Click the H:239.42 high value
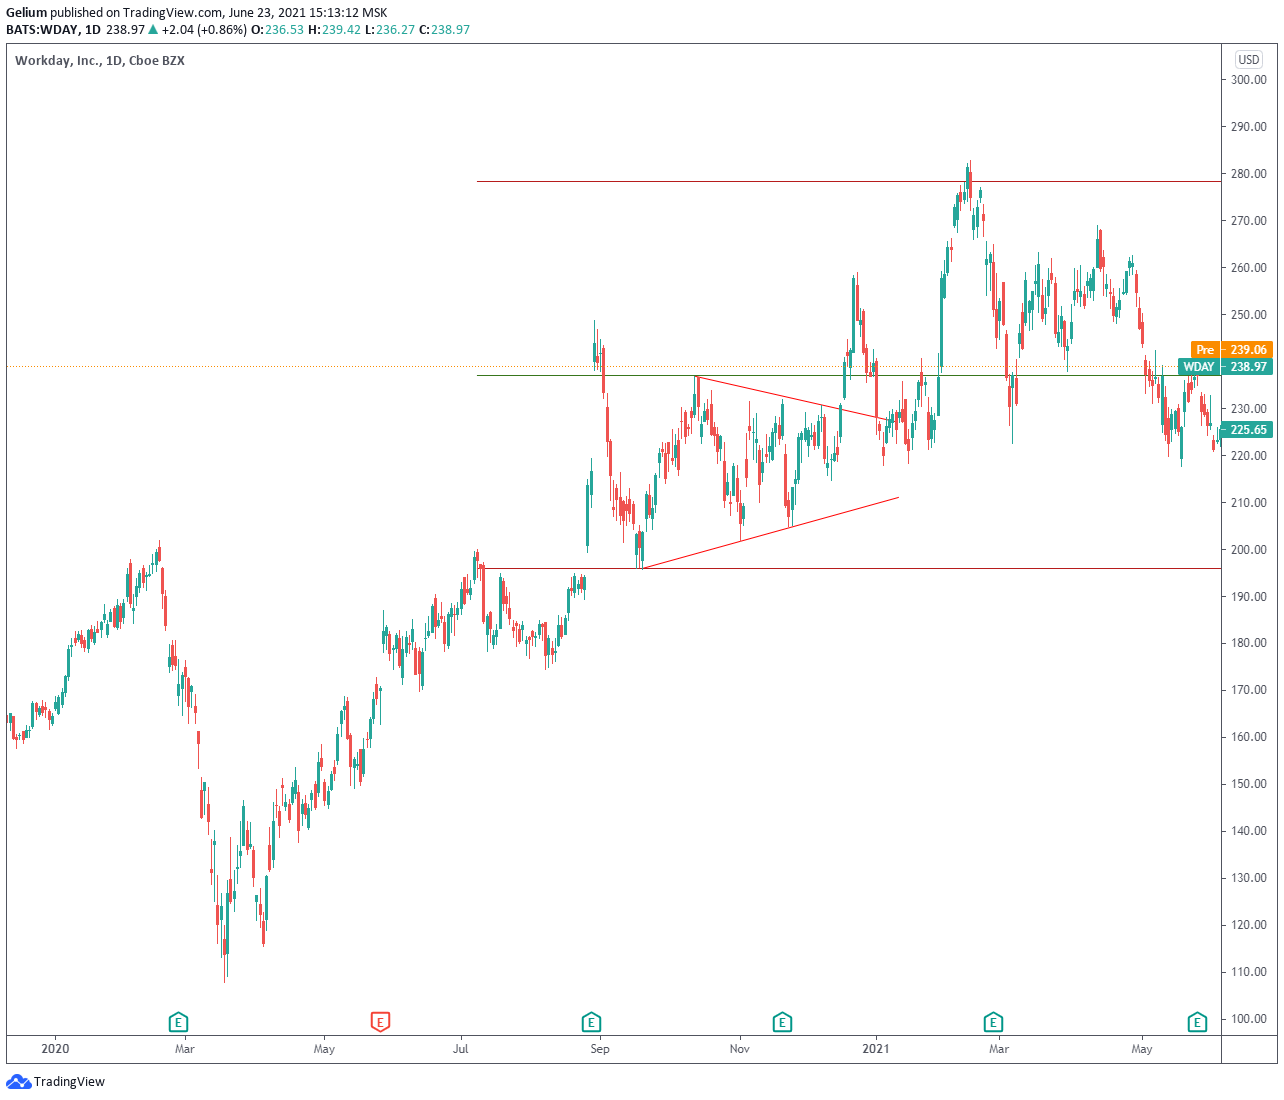Screen dimensions: 1284x1100 tap(334, 30)
